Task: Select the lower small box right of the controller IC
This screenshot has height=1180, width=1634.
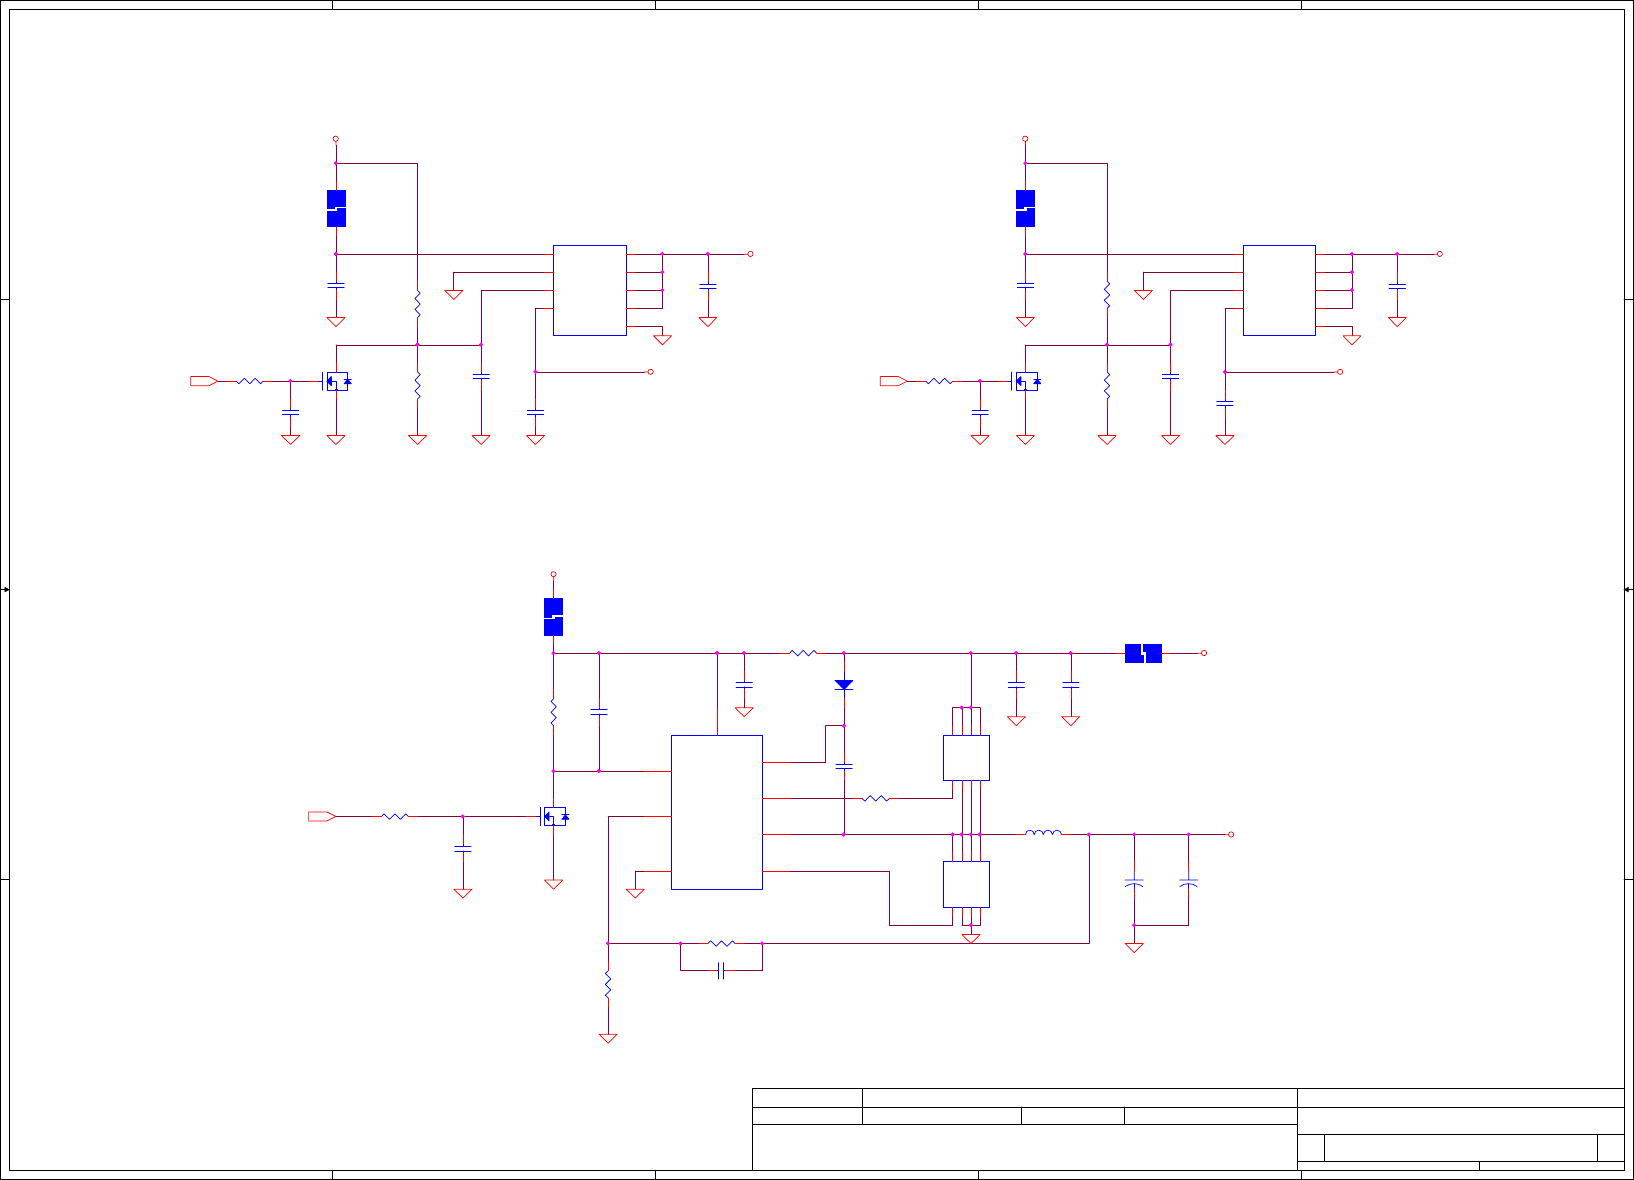Action: point(966,884)
